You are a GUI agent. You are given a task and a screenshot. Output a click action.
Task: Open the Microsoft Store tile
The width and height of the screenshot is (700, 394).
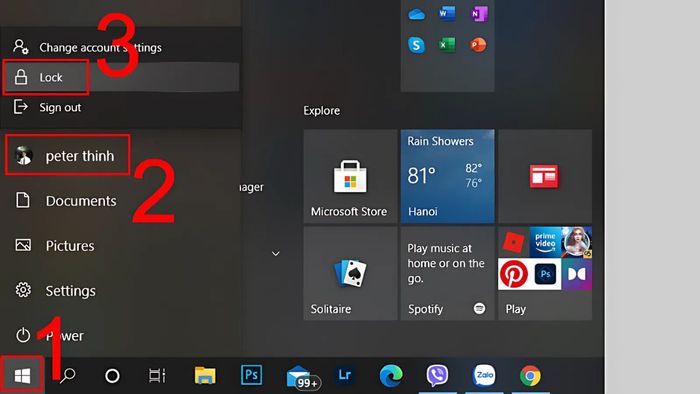tap(350, 176)
